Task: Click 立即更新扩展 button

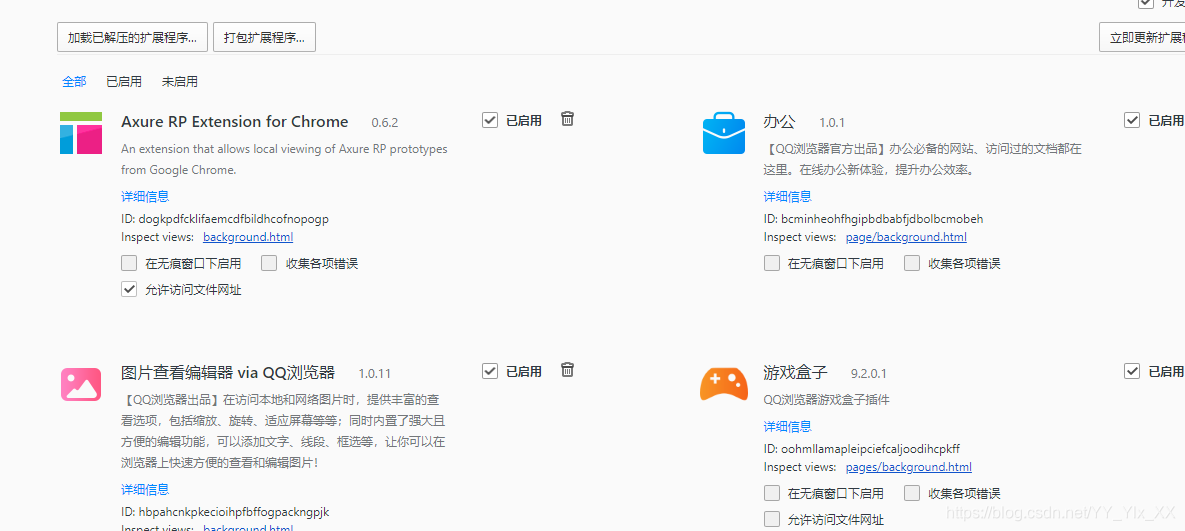Action: click(1142, 37)
